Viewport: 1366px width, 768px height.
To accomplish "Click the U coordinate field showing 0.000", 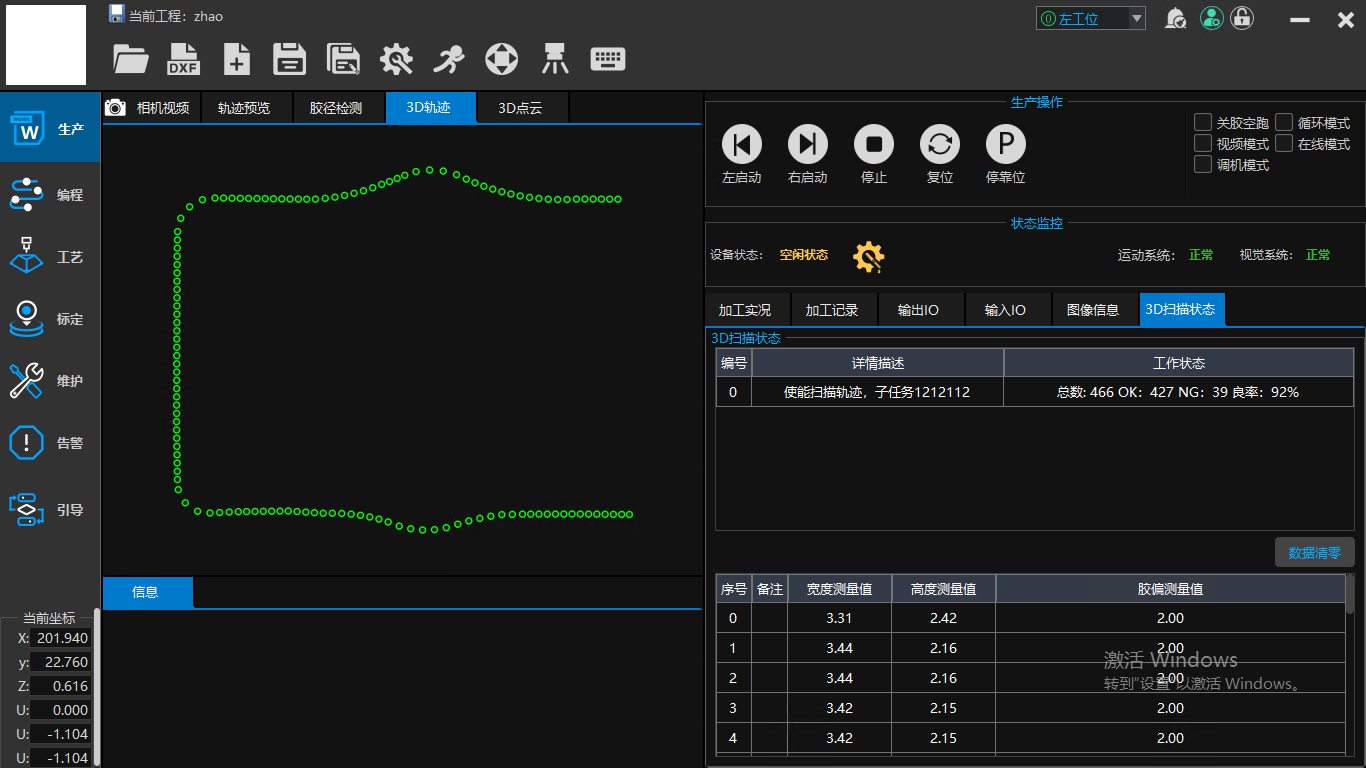I will [60, 710].
